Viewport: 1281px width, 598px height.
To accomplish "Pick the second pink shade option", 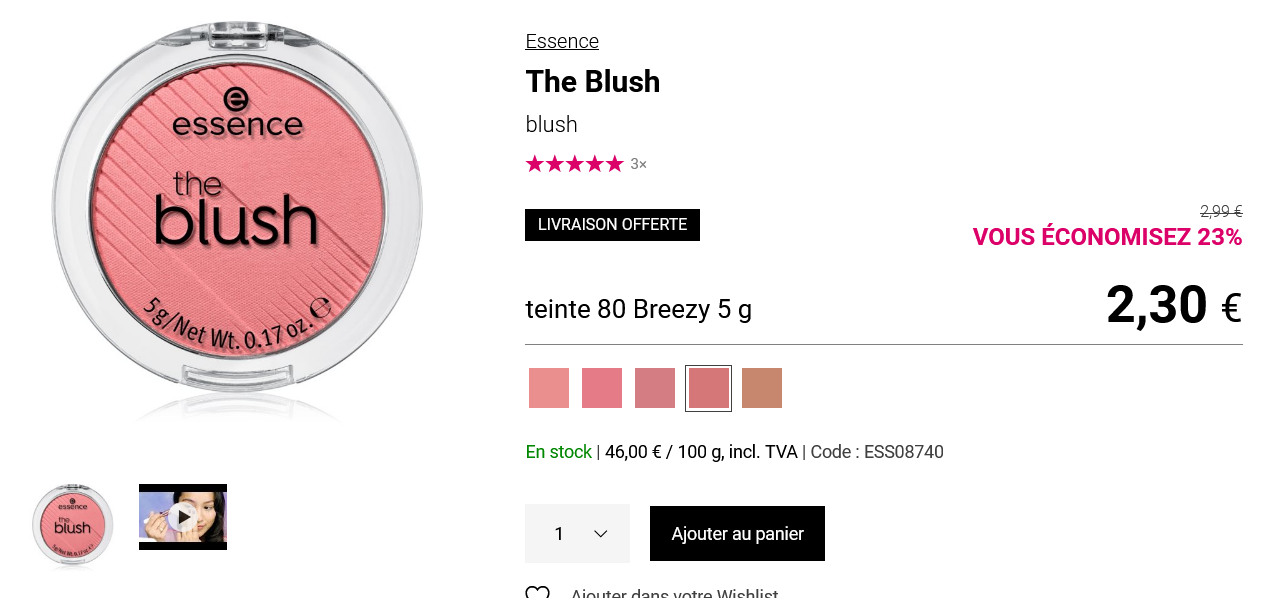I will (x=601, y=387).
